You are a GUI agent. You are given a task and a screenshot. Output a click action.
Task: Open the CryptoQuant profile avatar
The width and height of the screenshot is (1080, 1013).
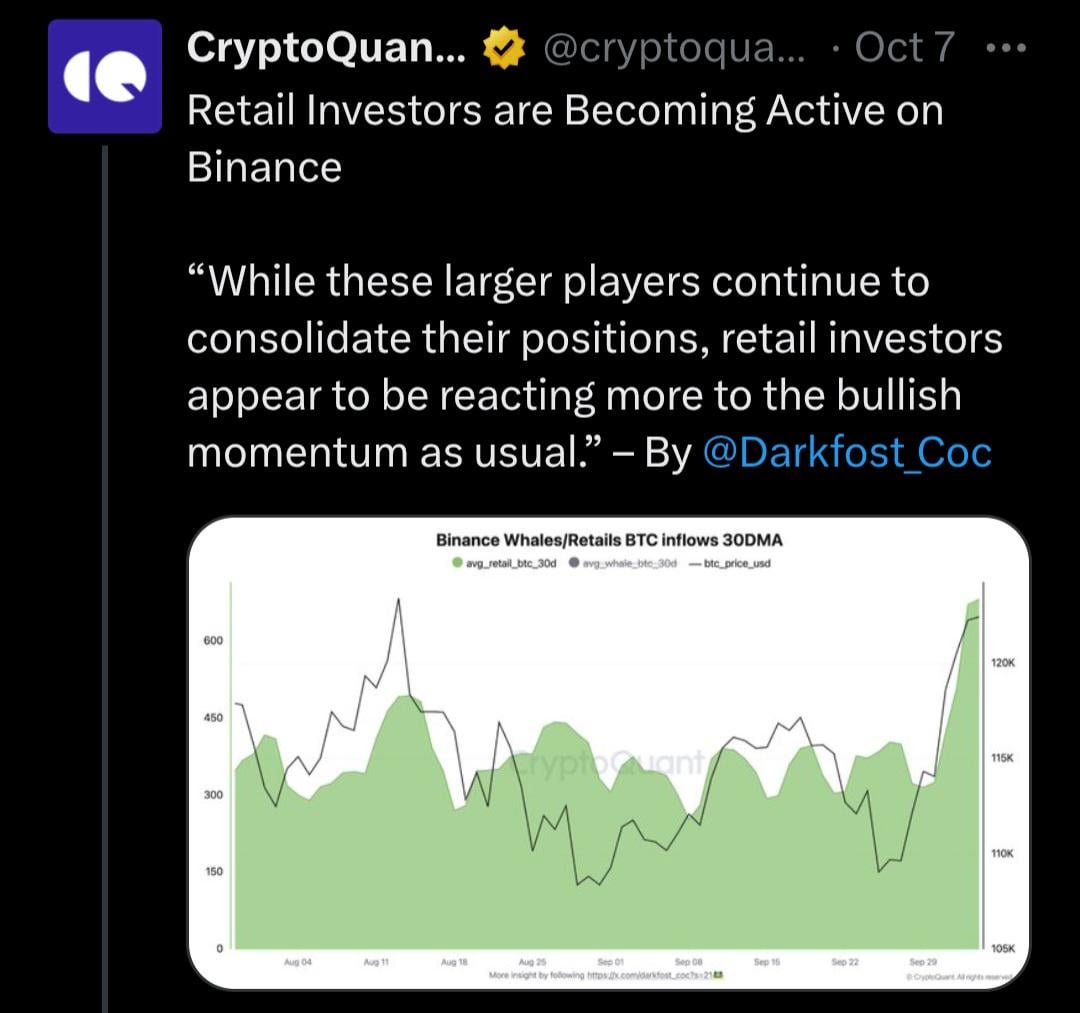coord(105,77)
